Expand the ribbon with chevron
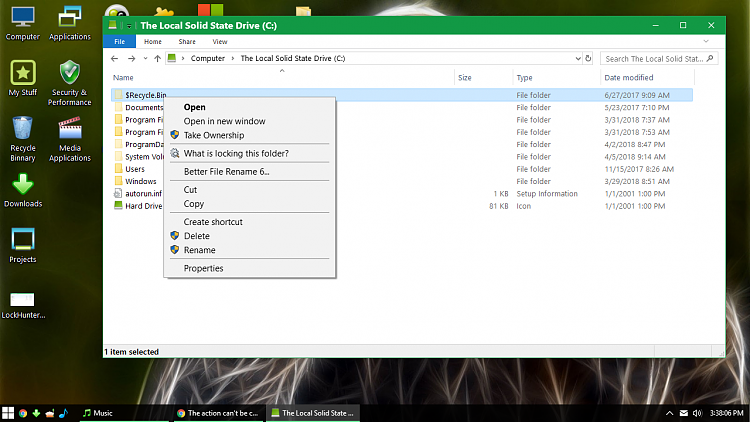 (706, 42)
